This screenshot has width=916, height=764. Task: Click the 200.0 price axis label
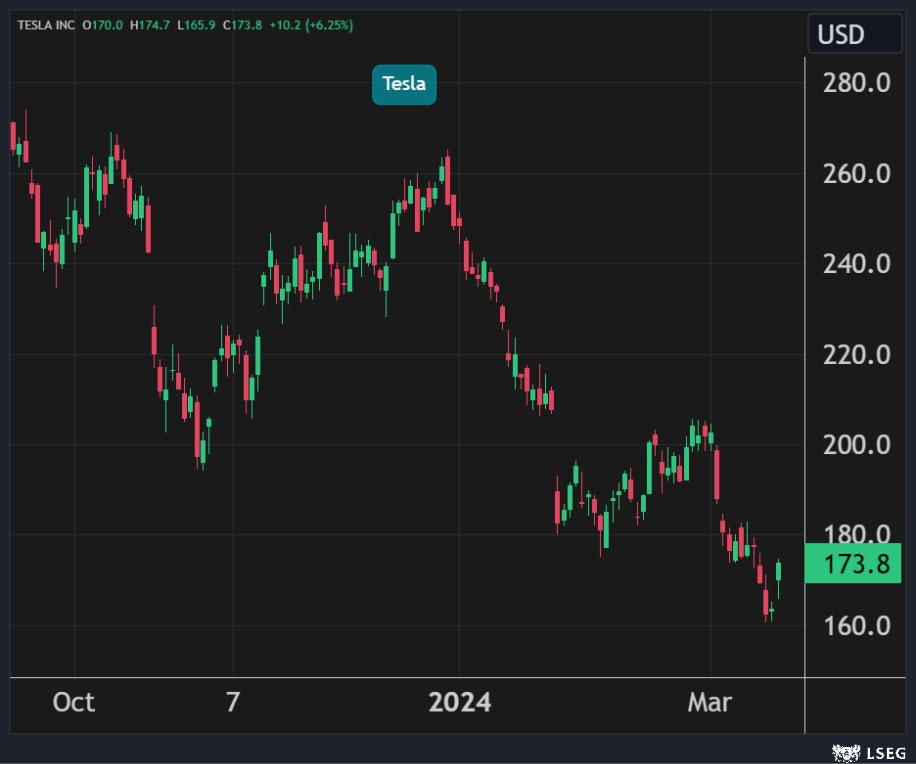(x=855, y=445)
